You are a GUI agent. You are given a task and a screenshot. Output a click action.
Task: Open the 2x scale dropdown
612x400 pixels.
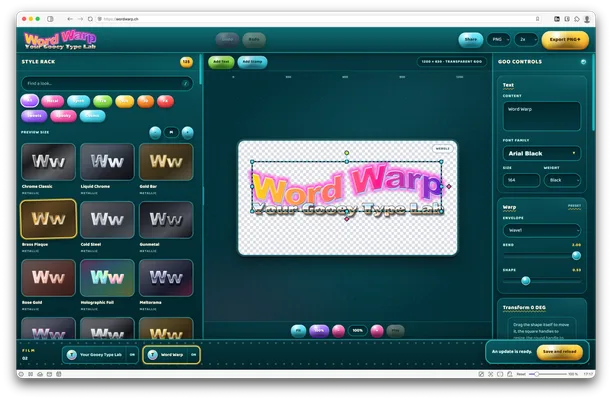pyautogui.click(x=525, y=39)
